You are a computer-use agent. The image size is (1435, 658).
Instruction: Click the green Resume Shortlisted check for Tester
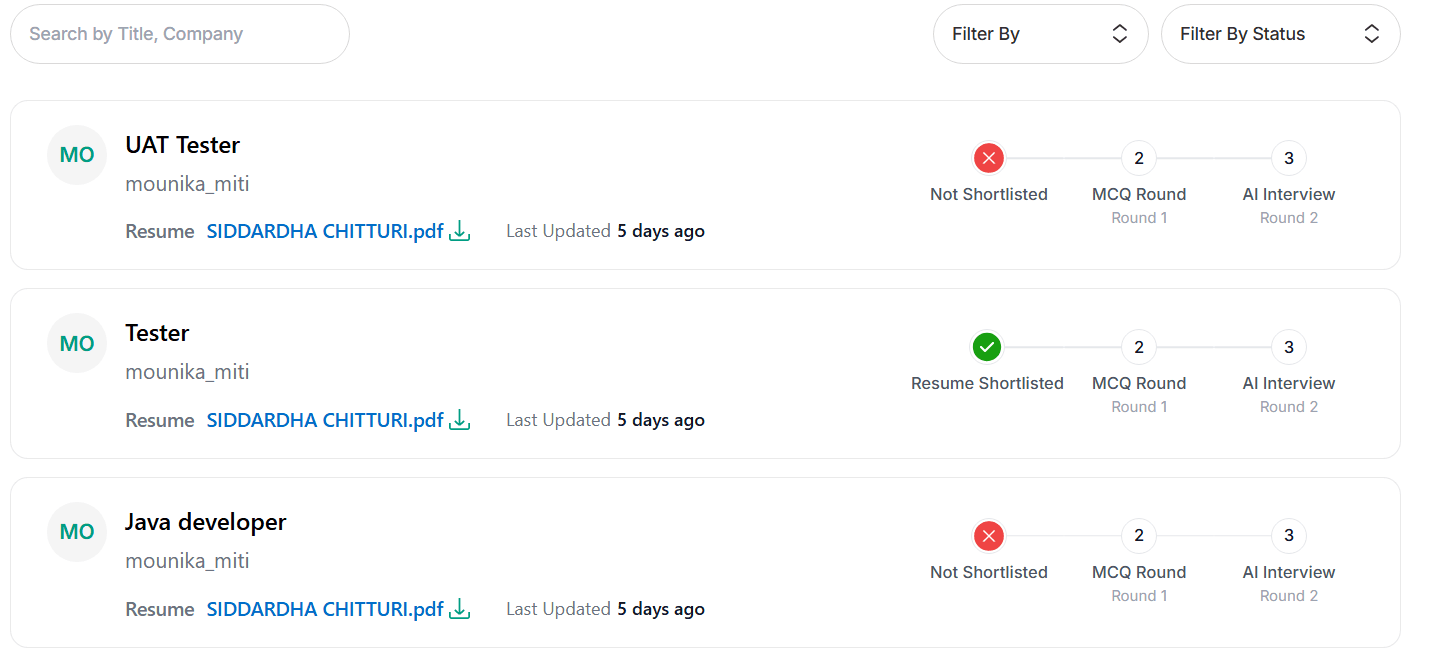click(x=986, y=346)
